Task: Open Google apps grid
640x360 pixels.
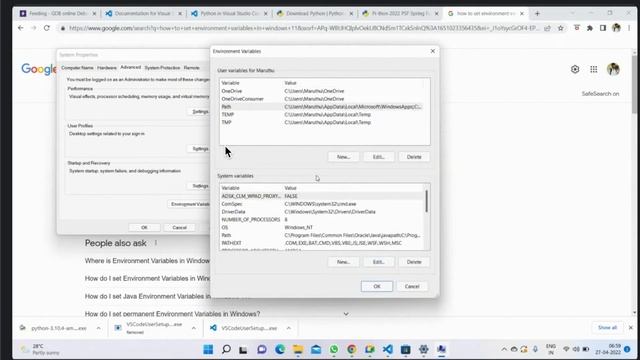Action: [x=594, y=69]
